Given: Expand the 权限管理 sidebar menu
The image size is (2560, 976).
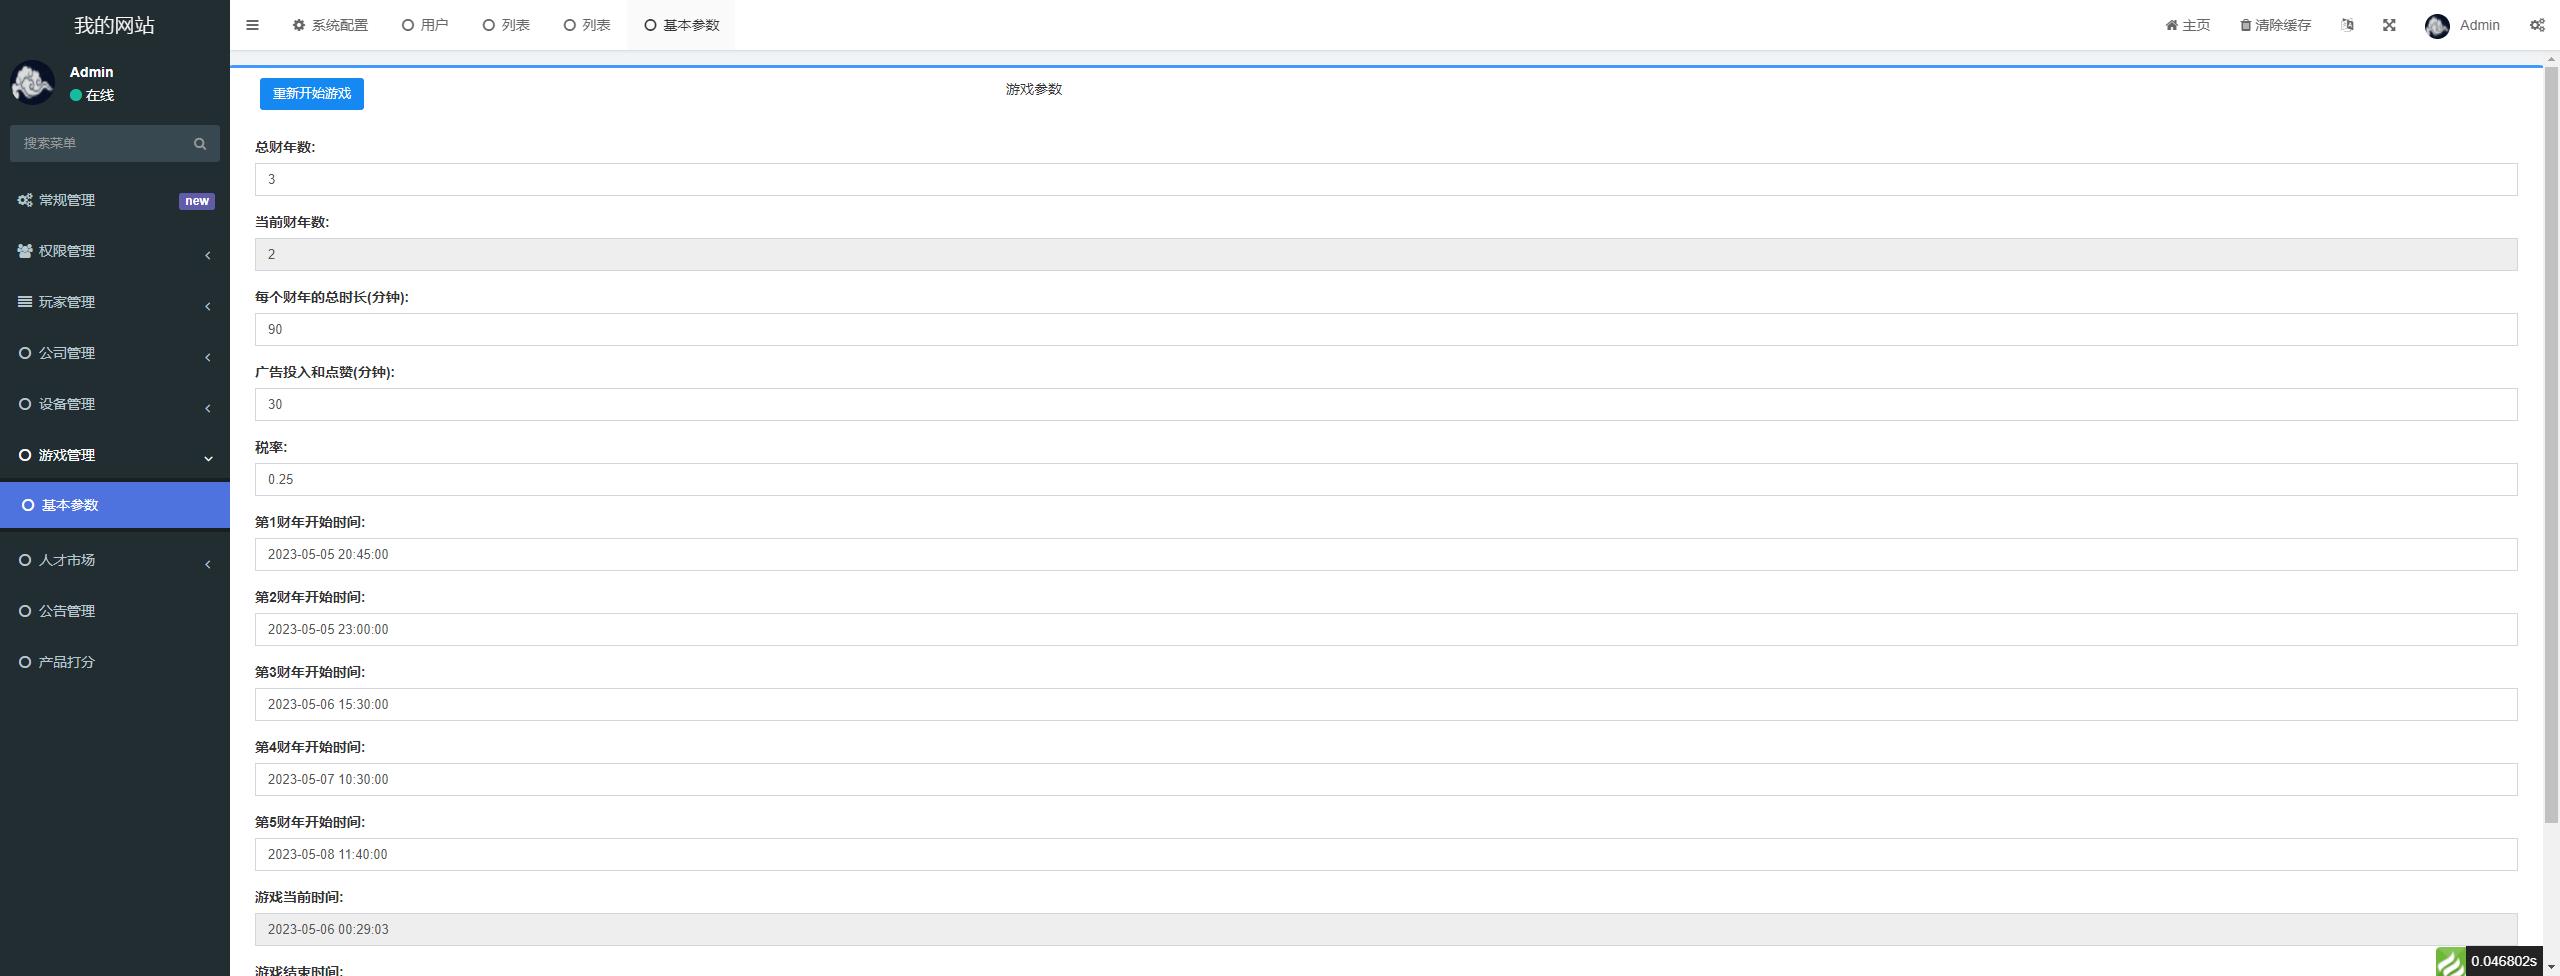Looking at the screenshot, I should (114, 252).
